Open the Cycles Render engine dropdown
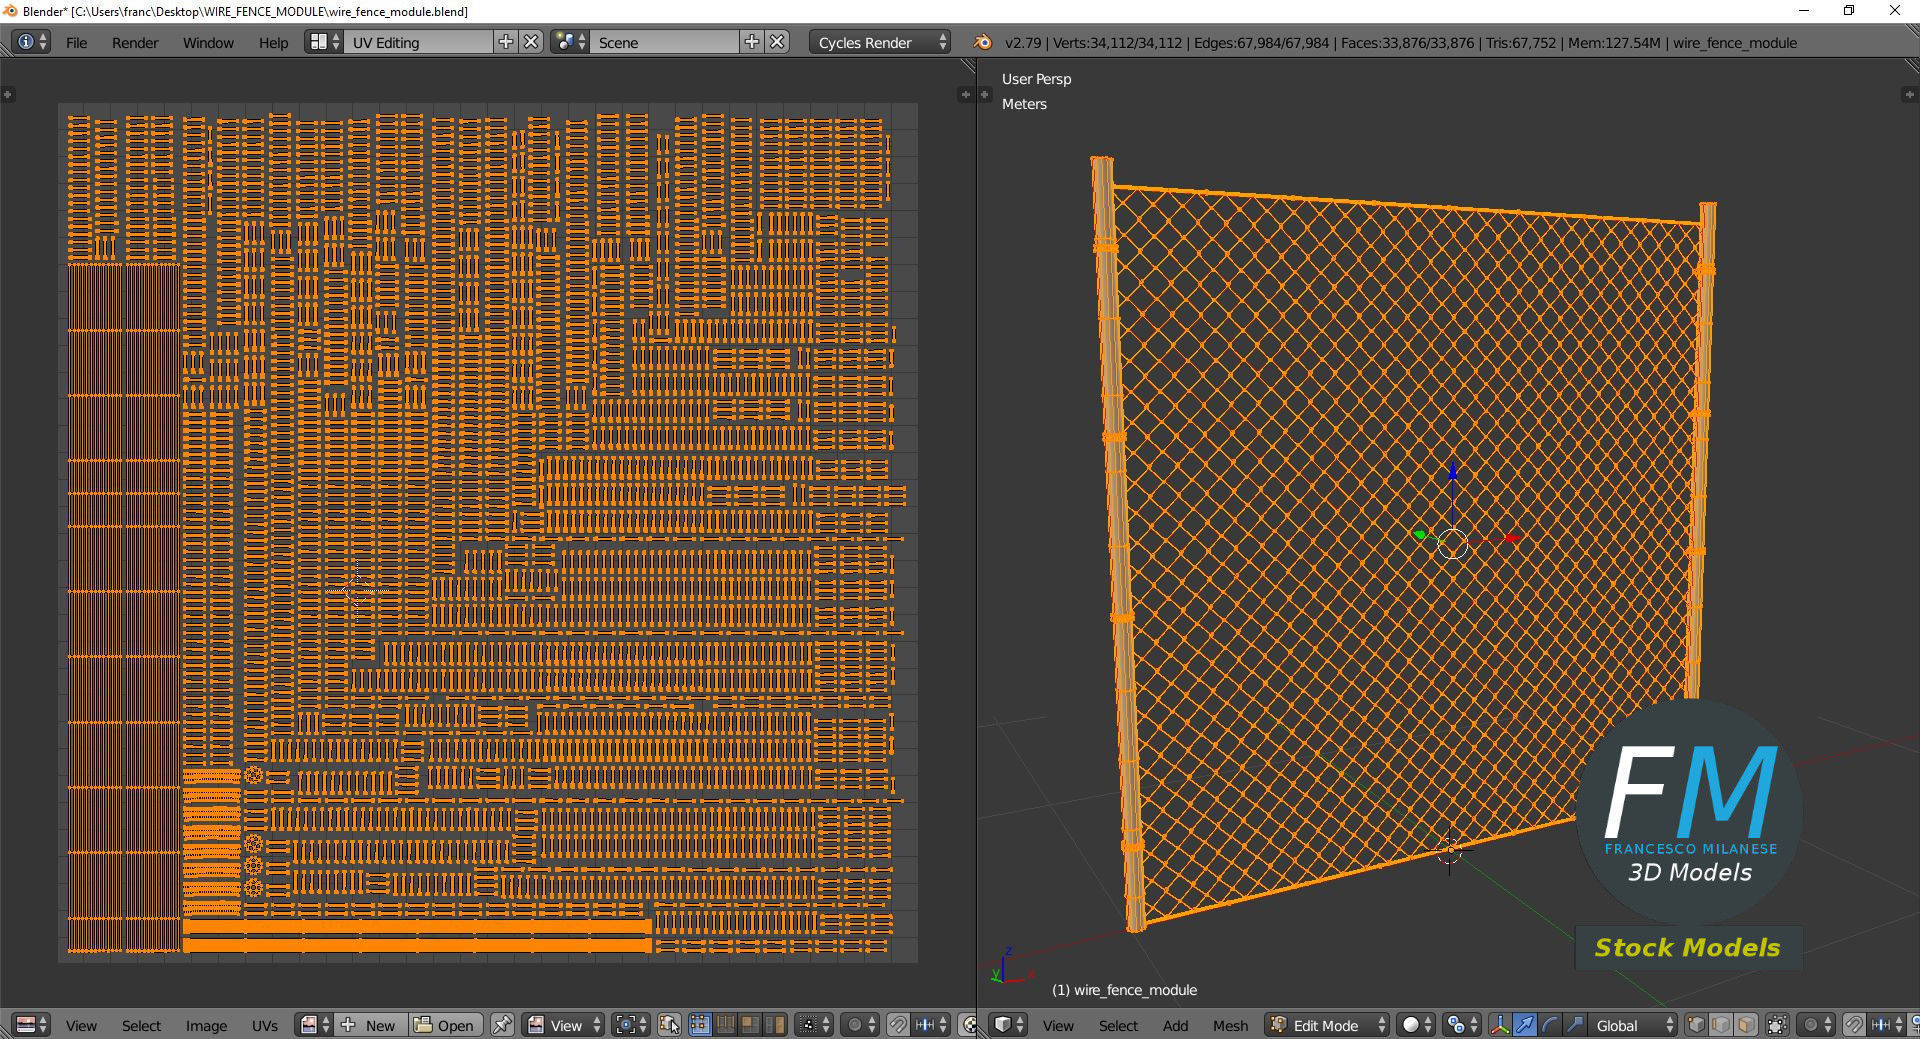Viewport: 1920px width, 1039px height. pyautogui.click(x=880, y=42)
